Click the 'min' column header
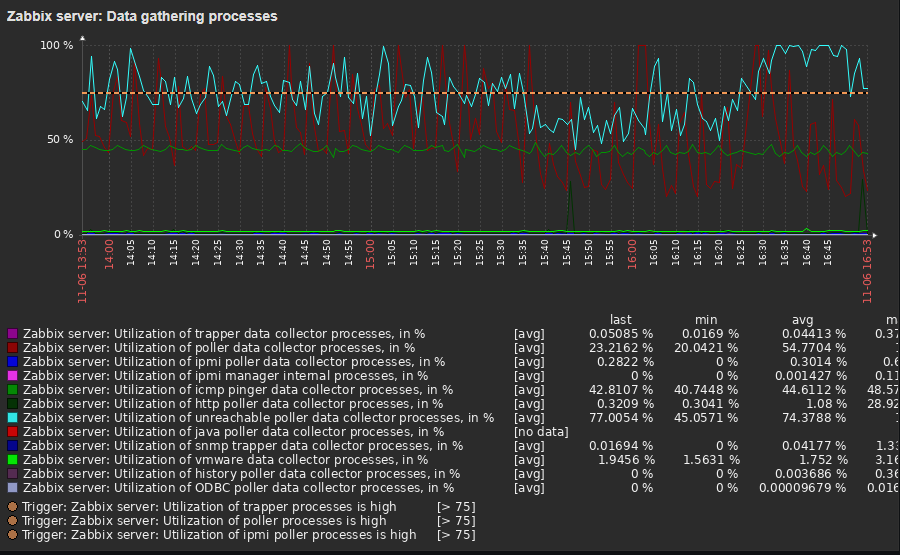 point(706,320)
